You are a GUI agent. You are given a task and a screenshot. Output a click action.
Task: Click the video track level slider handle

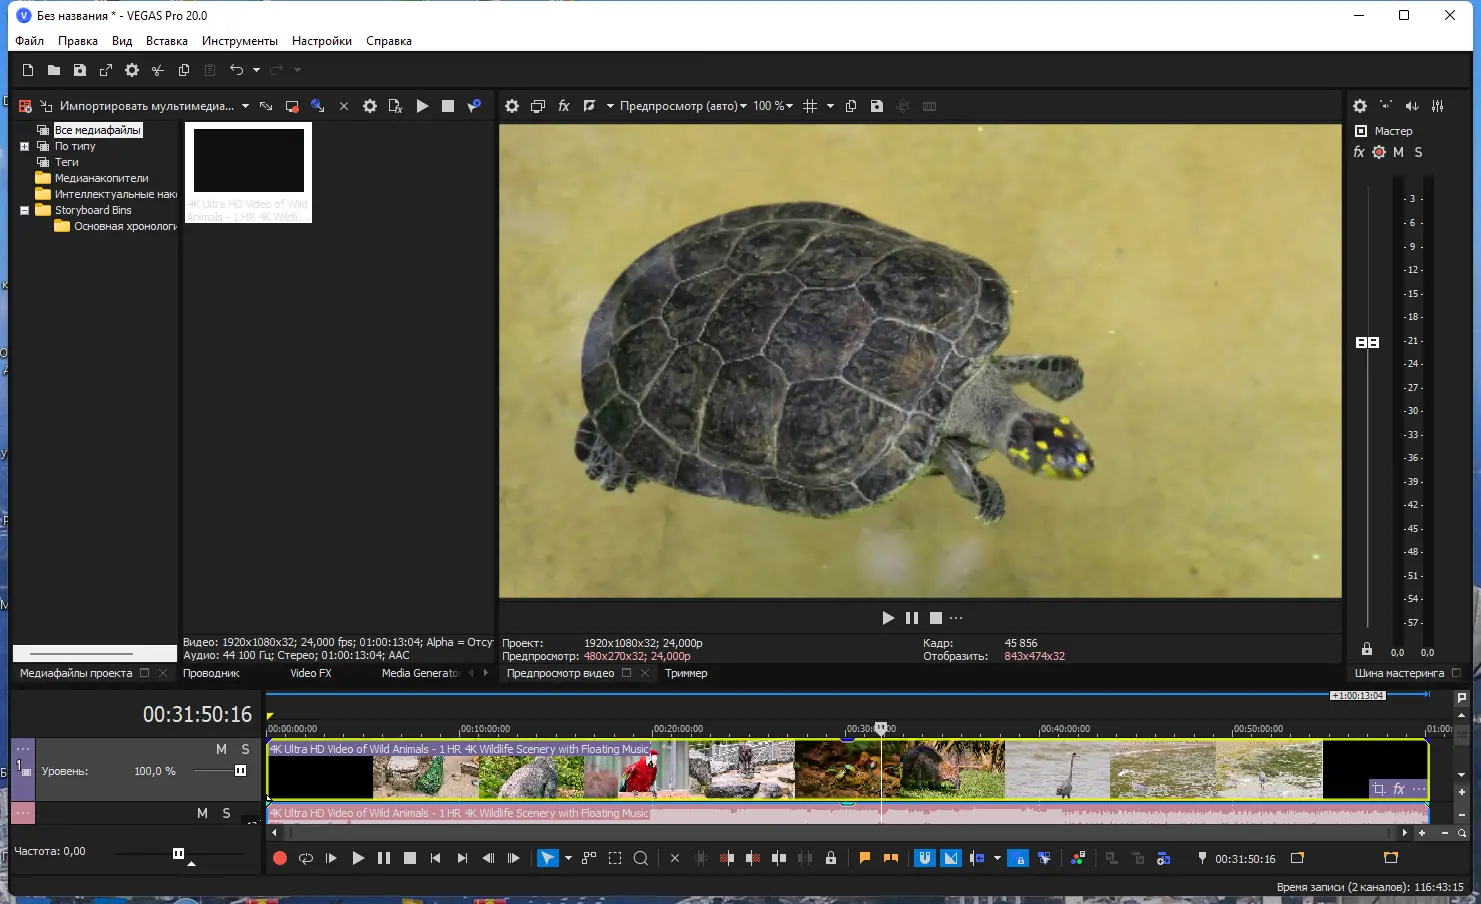pos(240,771)
